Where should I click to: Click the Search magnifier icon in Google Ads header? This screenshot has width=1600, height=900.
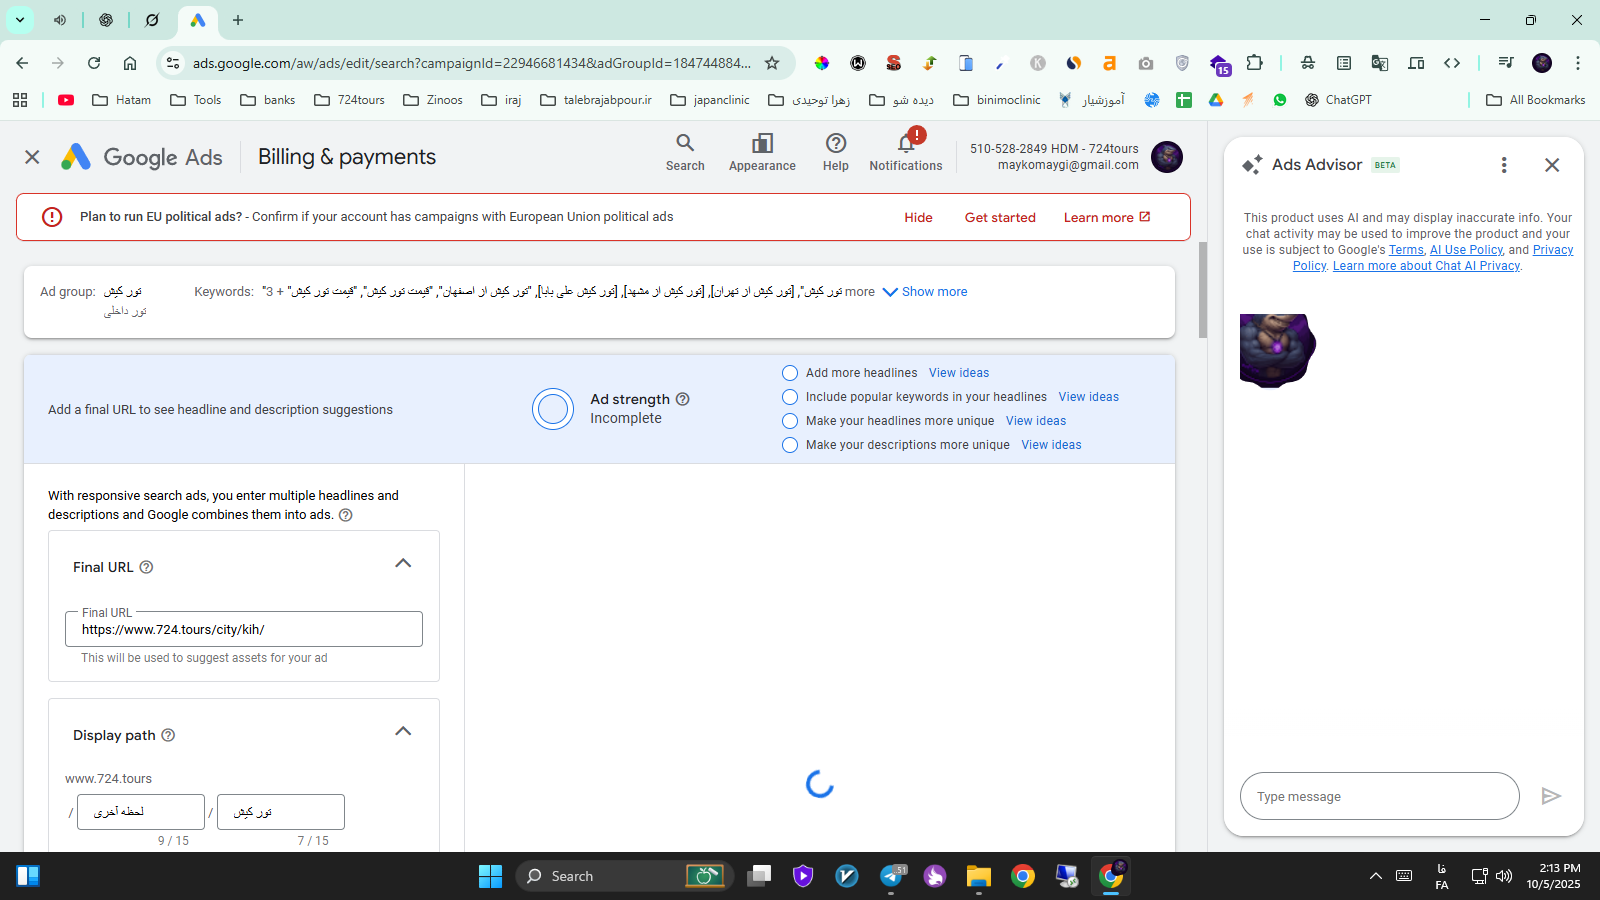[x=685, y=144]
